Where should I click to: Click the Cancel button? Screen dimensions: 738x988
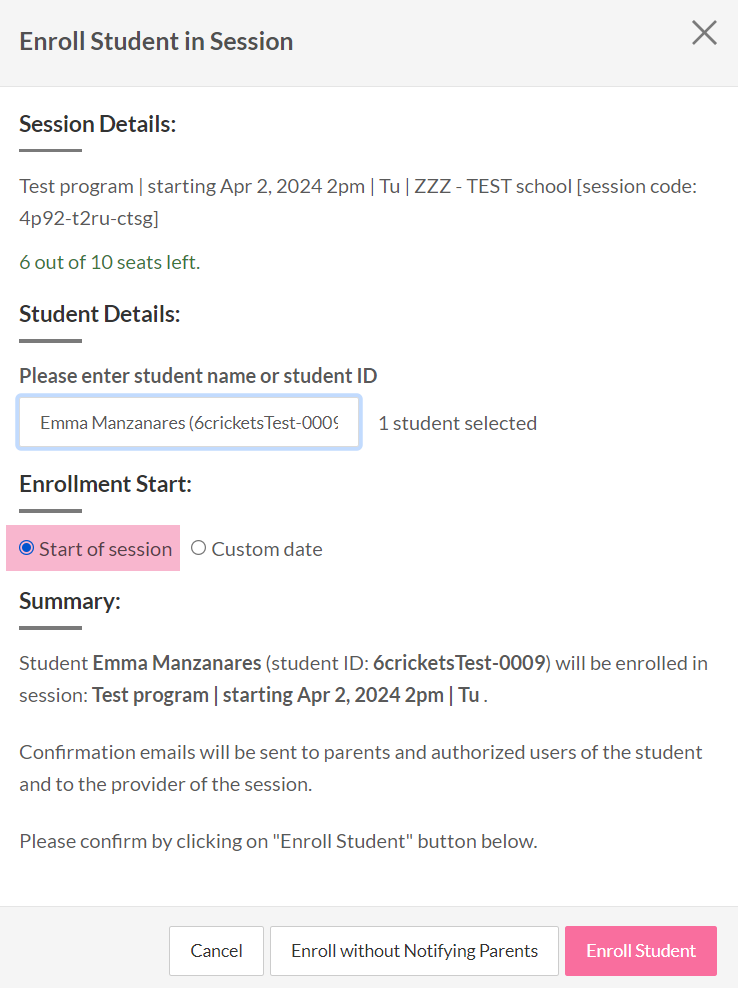coord(216,951)
